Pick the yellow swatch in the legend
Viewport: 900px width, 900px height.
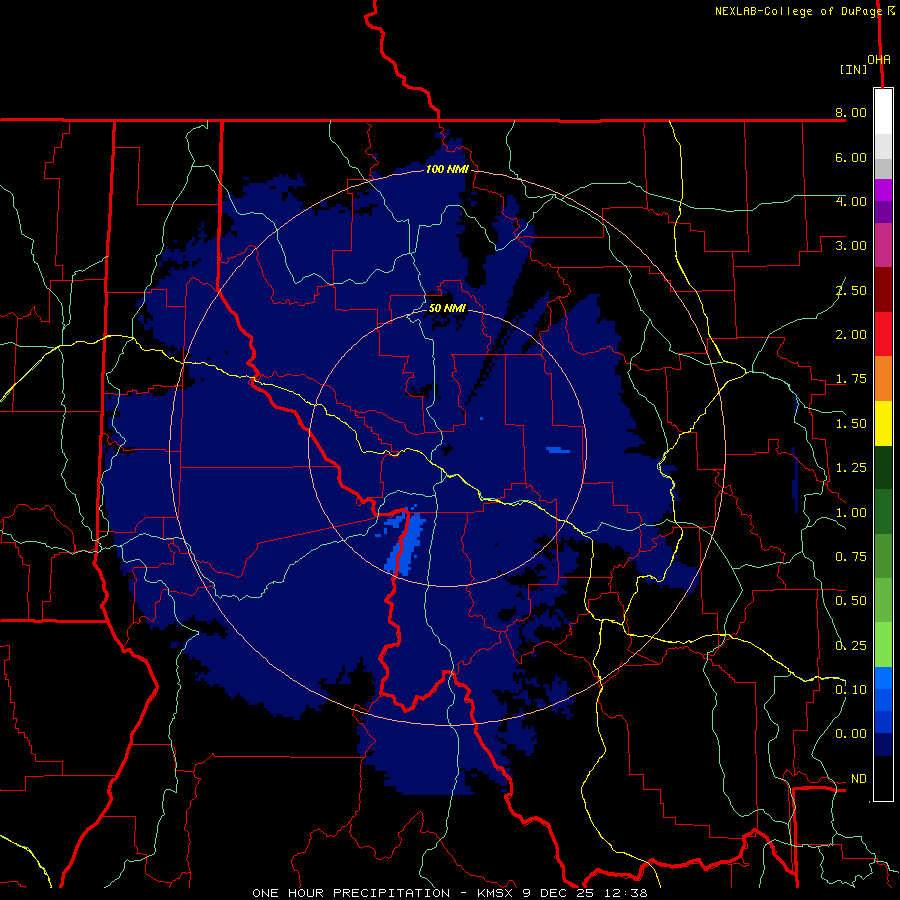click(x=883, y=424)
